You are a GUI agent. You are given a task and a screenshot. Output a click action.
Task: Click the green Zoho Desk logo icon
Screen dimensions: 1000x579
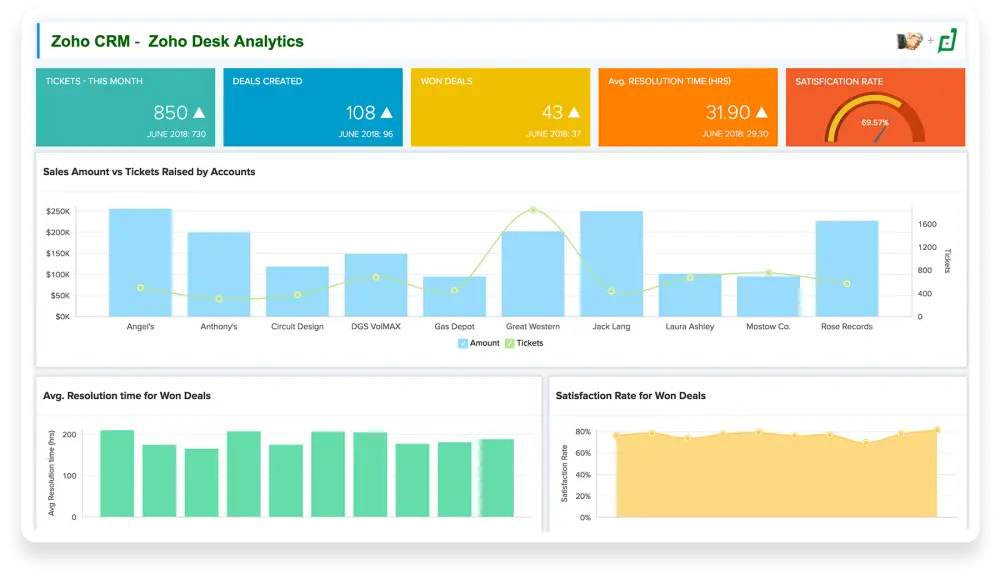(x=947, y=41)
